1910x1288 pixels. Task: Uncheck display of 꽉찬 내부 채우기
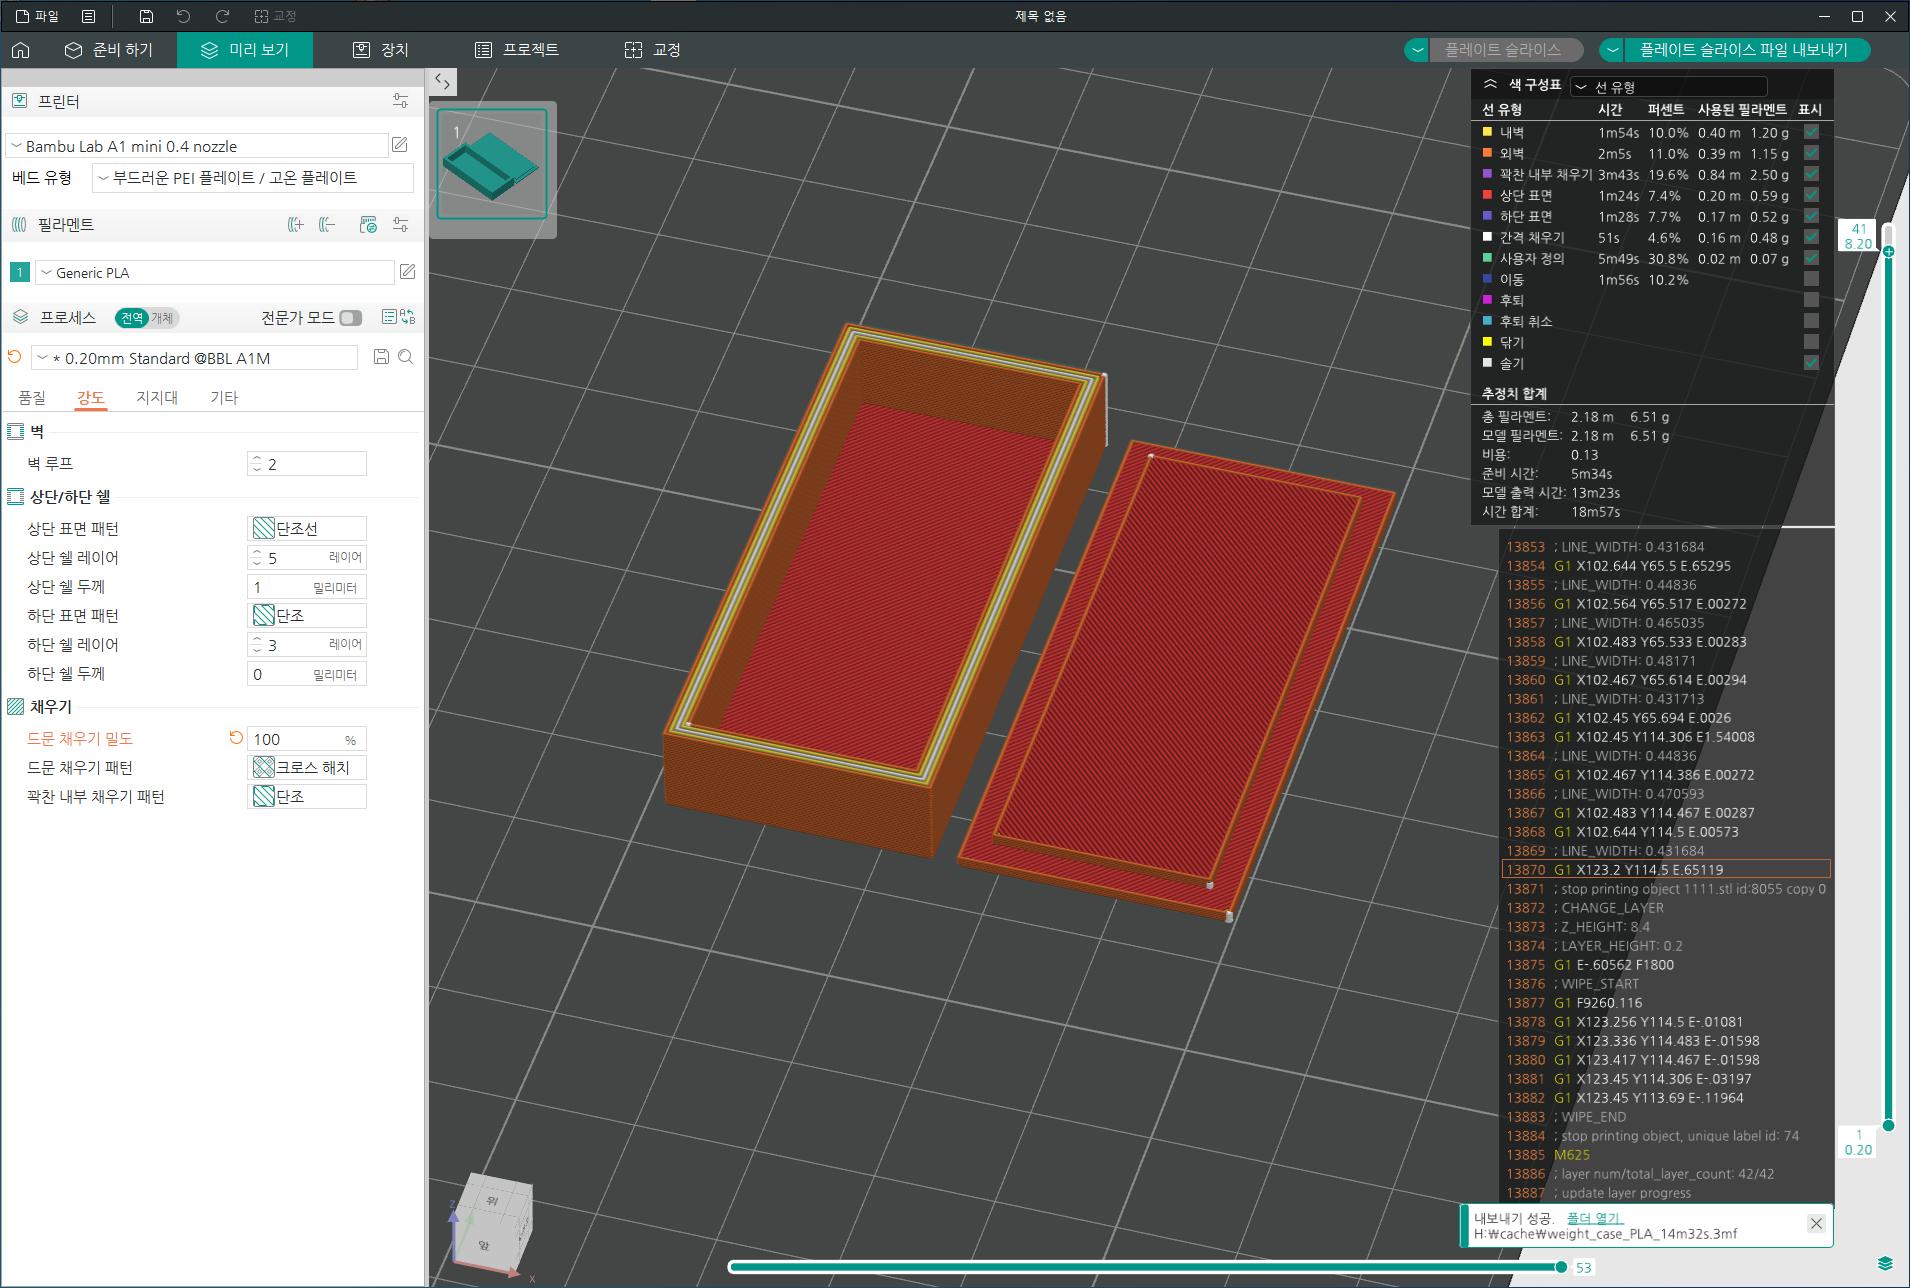coord(1811,174)
